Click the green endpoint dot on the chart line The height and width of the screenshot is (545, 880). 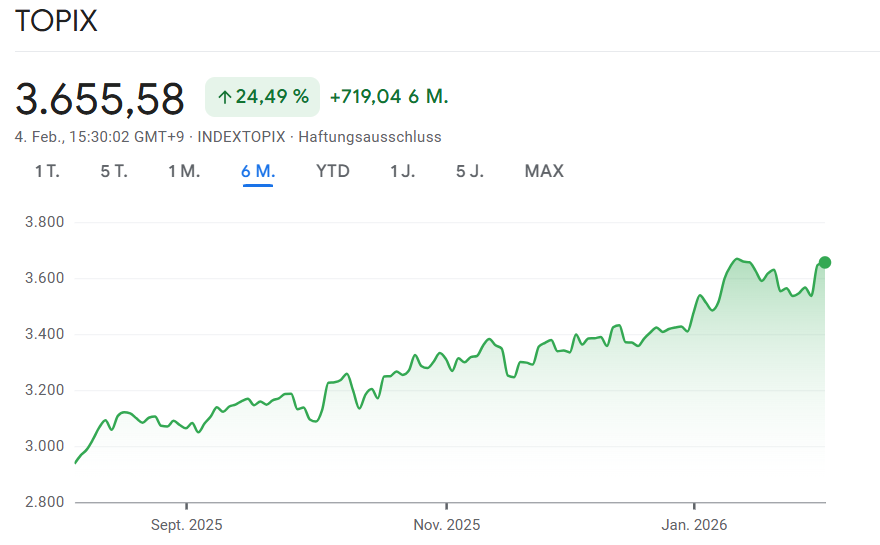coord(825,262)
